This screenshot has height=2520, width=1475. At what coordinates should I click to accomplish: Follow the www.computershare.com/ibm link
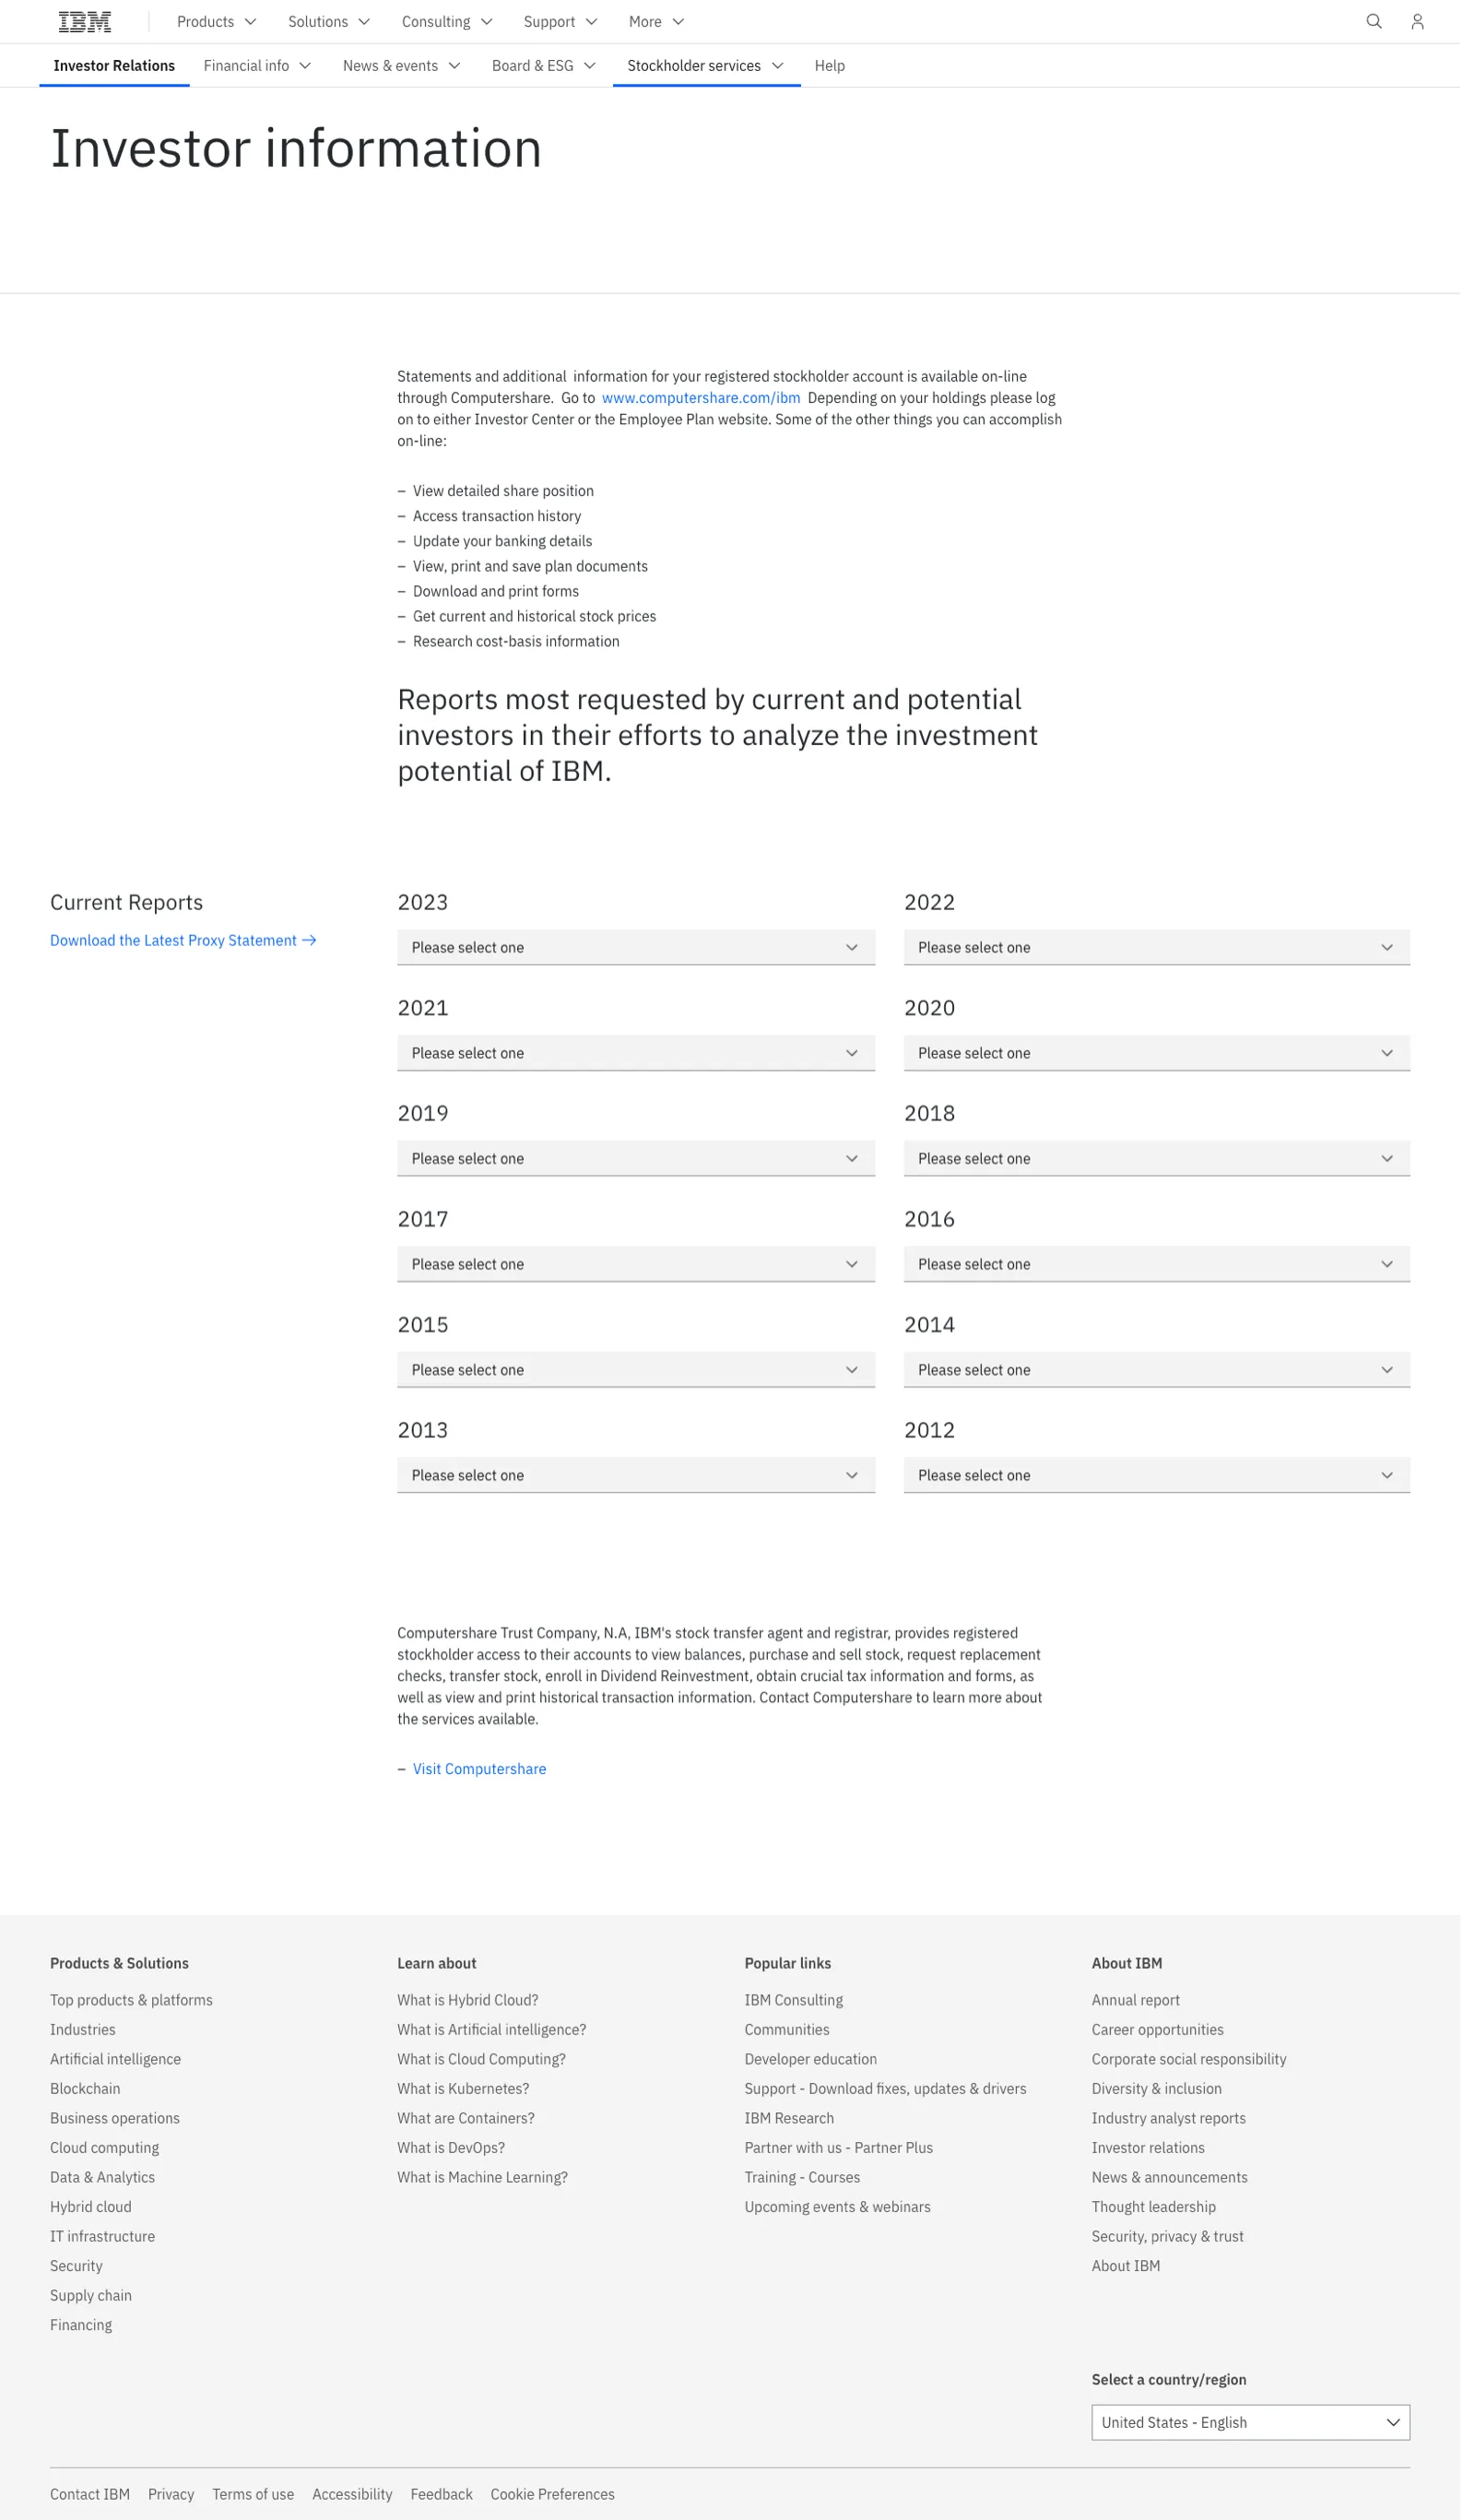[x=708, y=402]
